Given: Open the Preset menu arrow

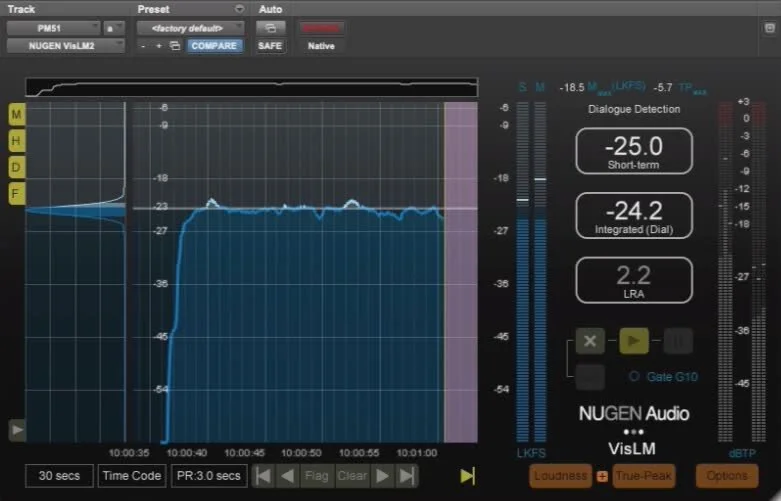Looking at the screenshot, I should [x=240, y=9].
